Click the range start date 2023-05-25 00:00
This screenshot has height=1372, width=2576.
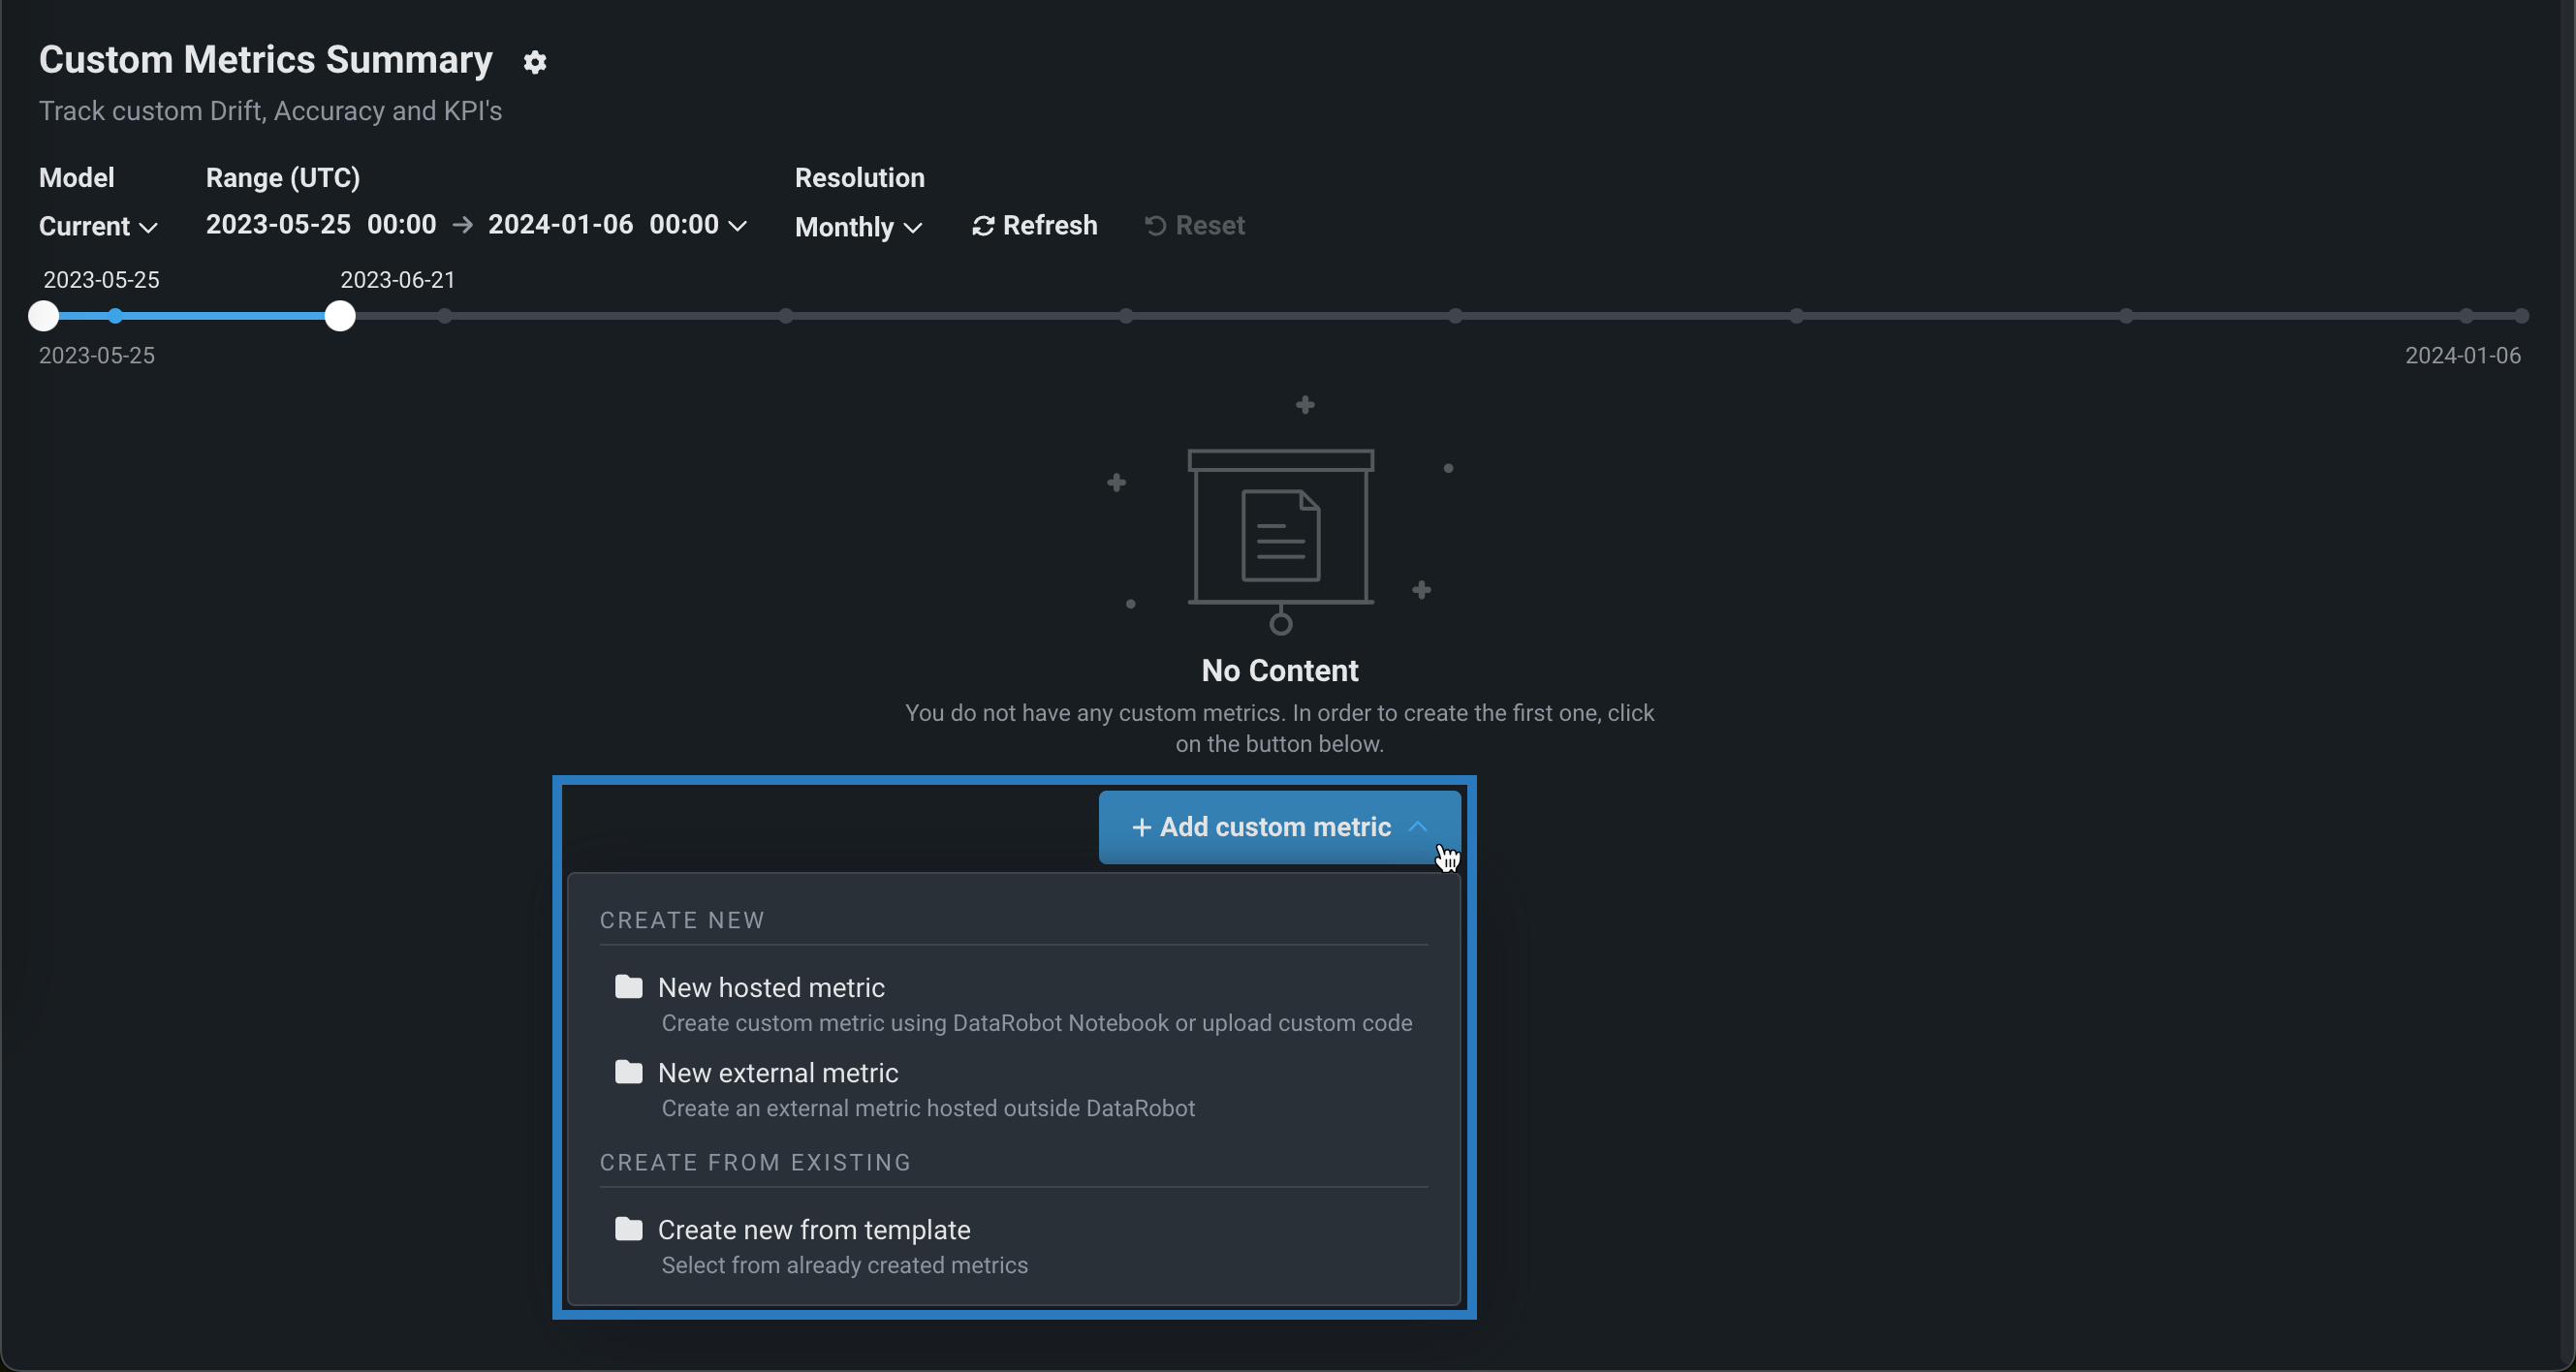pyautogui.click(x=321, y=225)
